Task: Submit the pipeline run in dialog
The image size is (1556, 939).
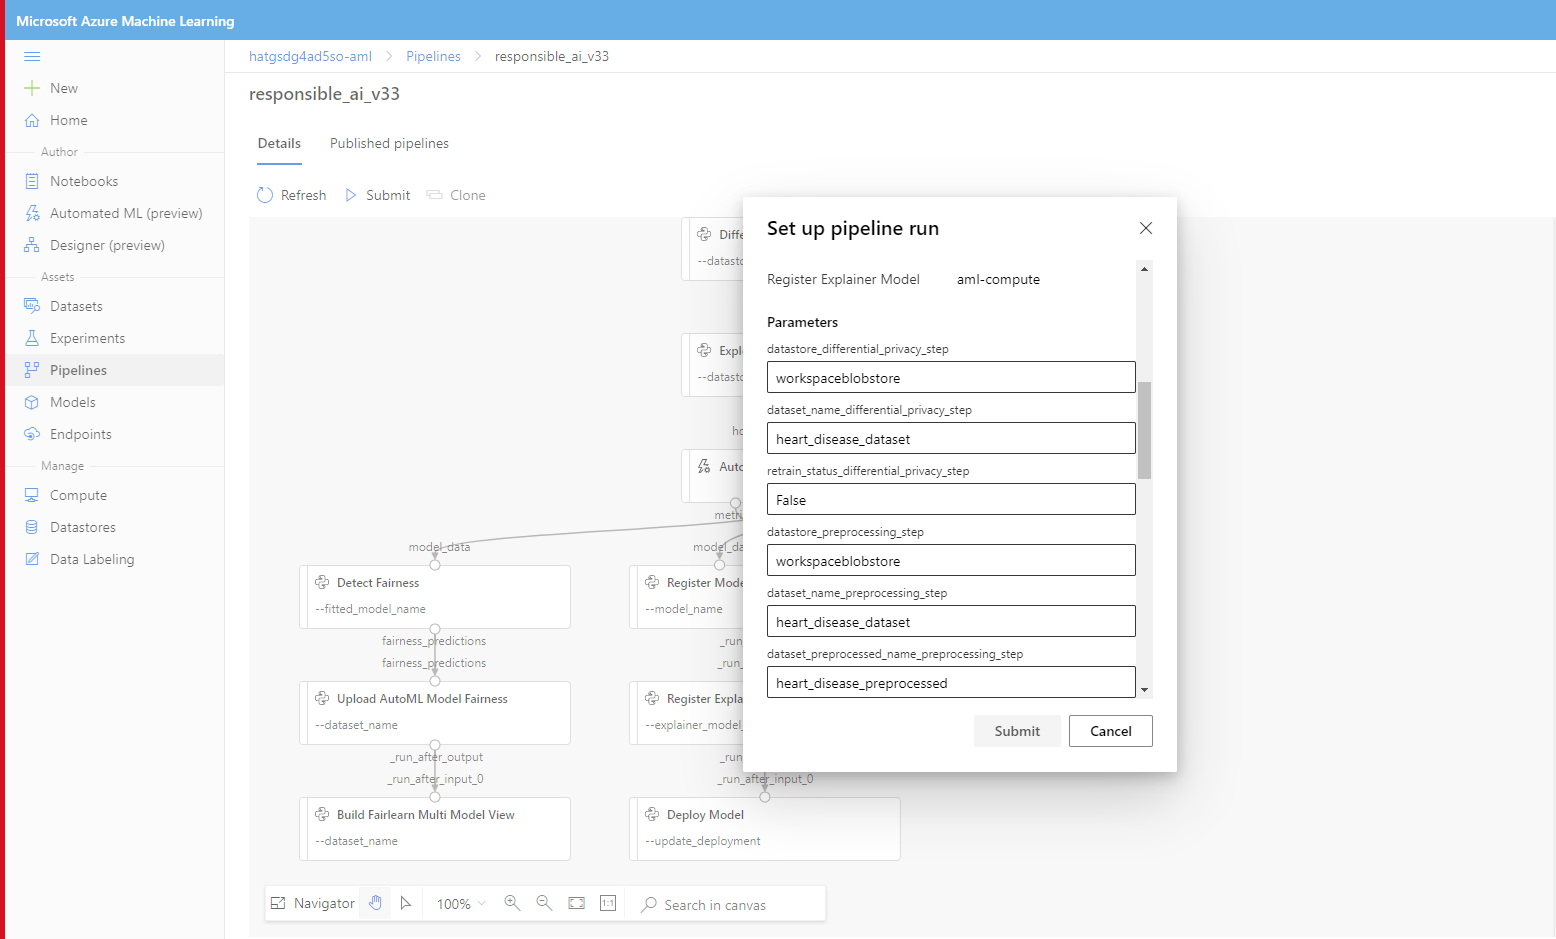Action: tap(1017, 731)
